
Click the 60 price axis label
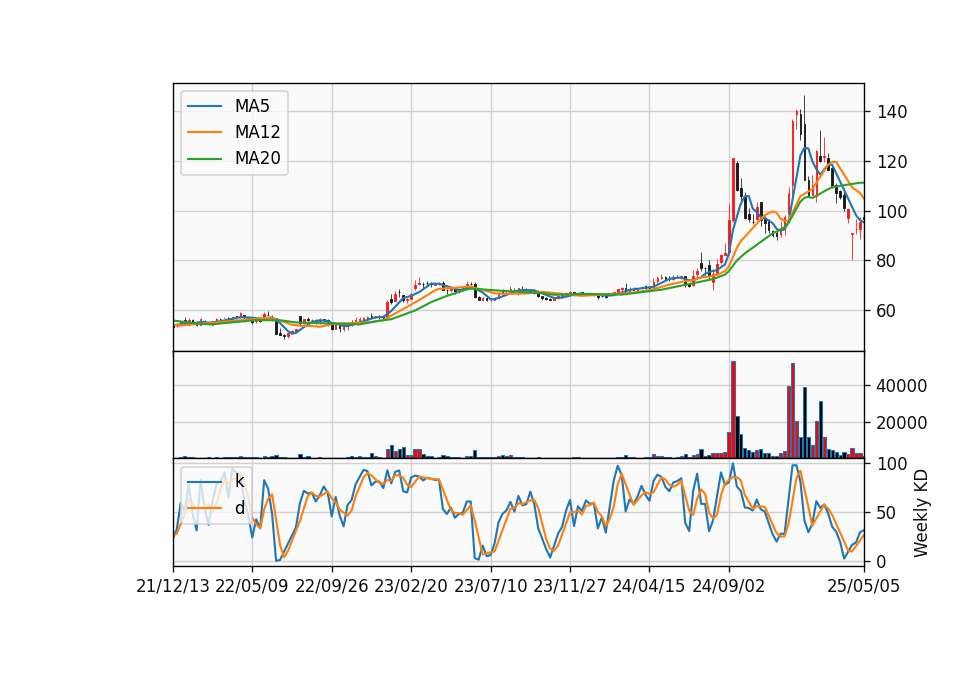[887, 311]
